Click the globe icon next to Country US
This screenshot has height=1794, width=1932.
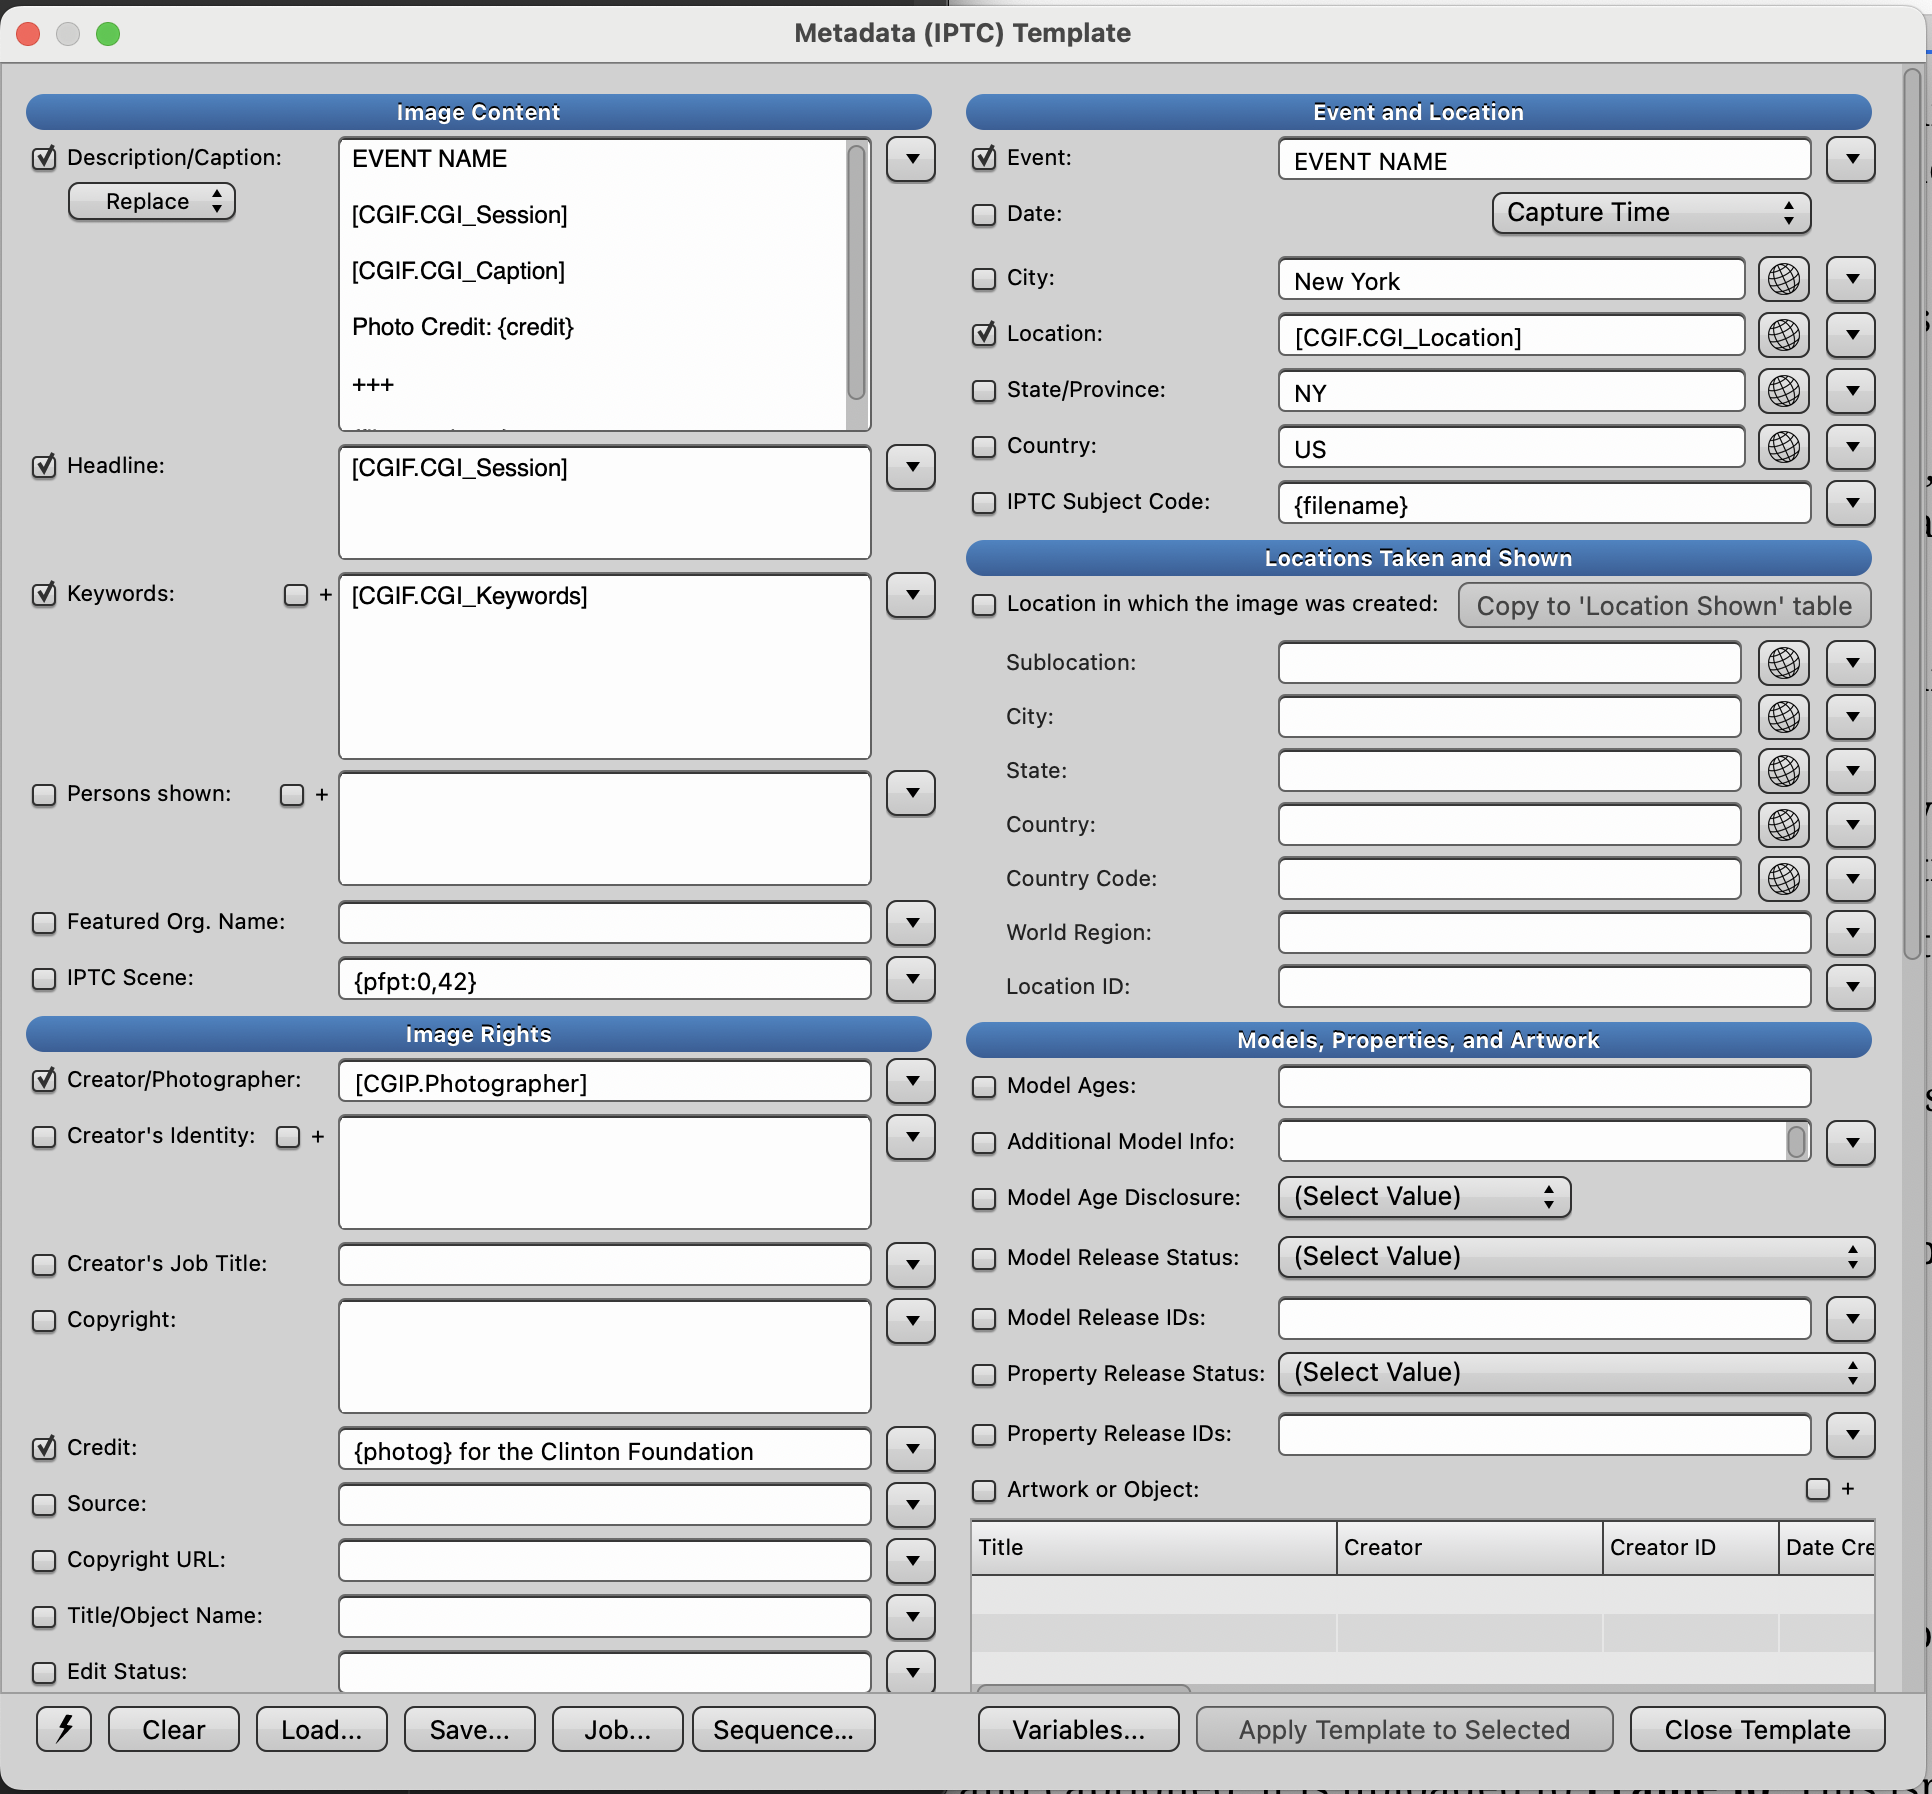click(1783, 447)
